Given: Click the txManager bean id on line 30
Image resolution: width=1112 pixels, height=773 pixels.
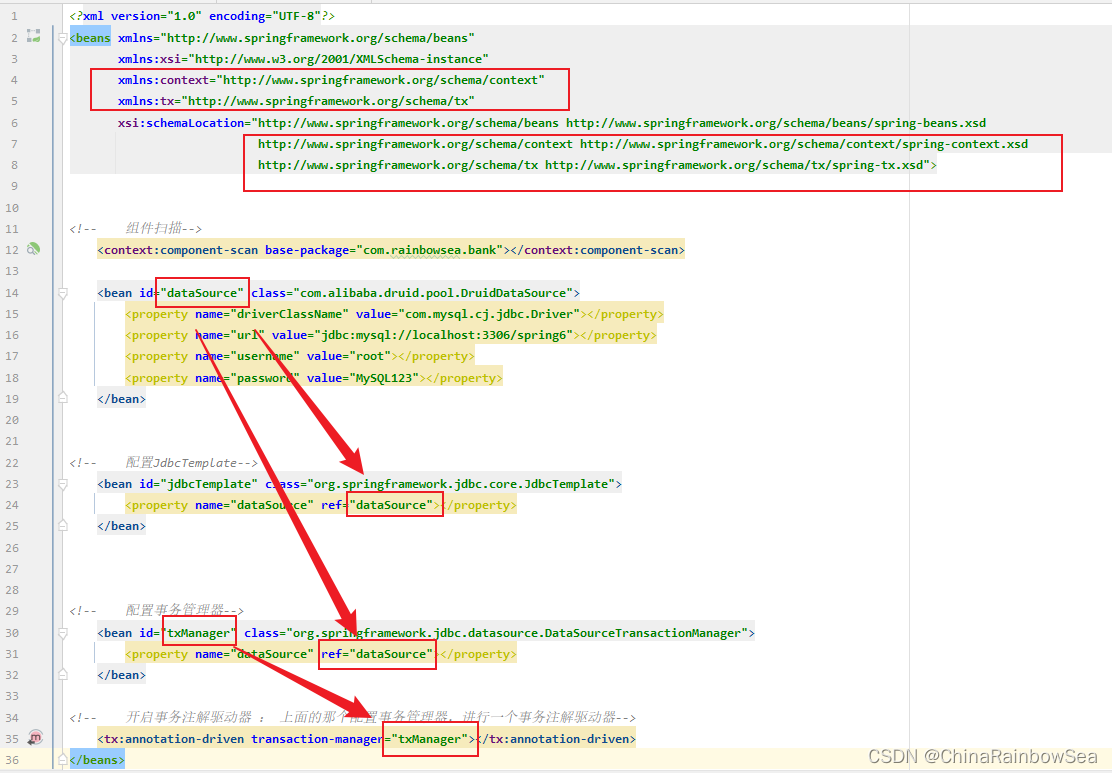Looking at the screenshot, I should (x=199, y=633).
